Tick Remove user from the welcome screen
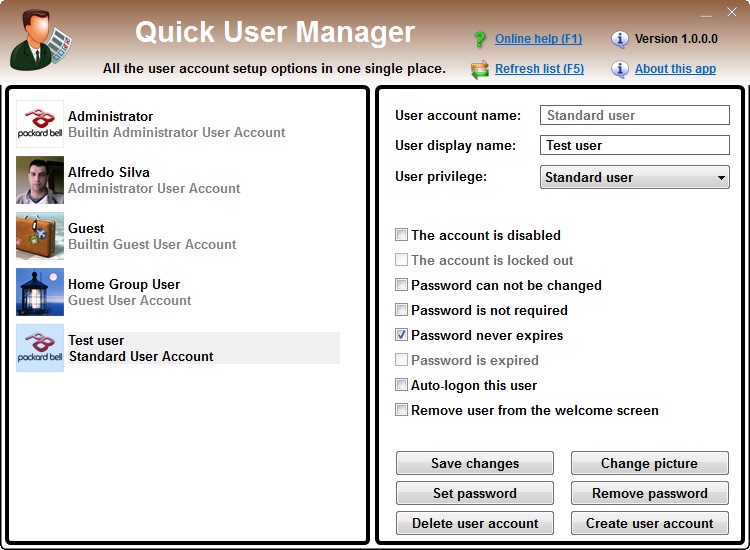This screenshot has height=550, width=750. pyautogui.click(x=401, y=410)
